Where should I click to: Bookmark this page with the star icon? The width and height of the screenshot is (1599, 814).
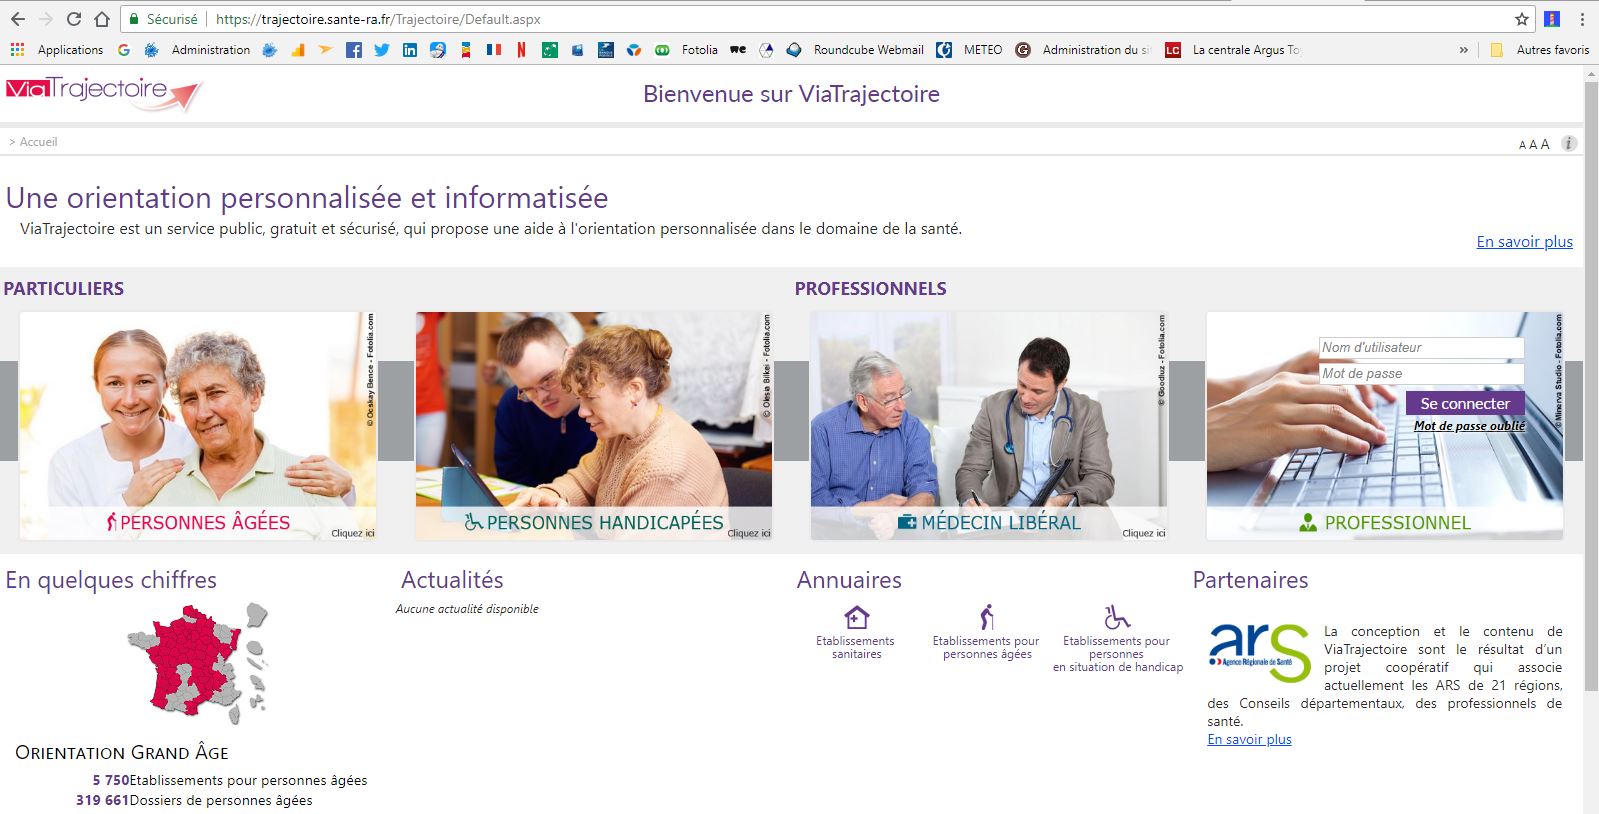tap(1522, 19)
